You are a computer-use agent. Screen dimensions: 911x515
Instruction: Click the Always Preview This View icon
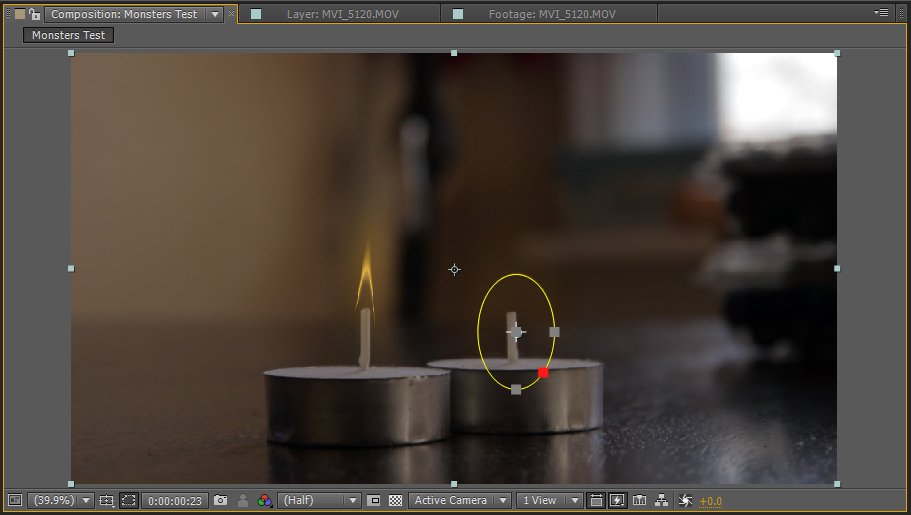click(x=15, y=500)
